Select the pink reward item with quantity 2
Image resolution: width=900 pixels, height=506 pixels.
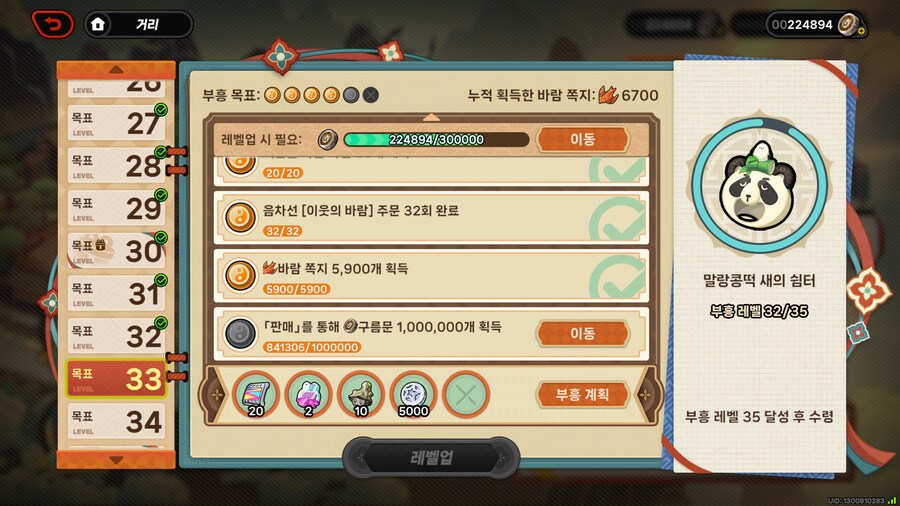(x=308, y=394)
